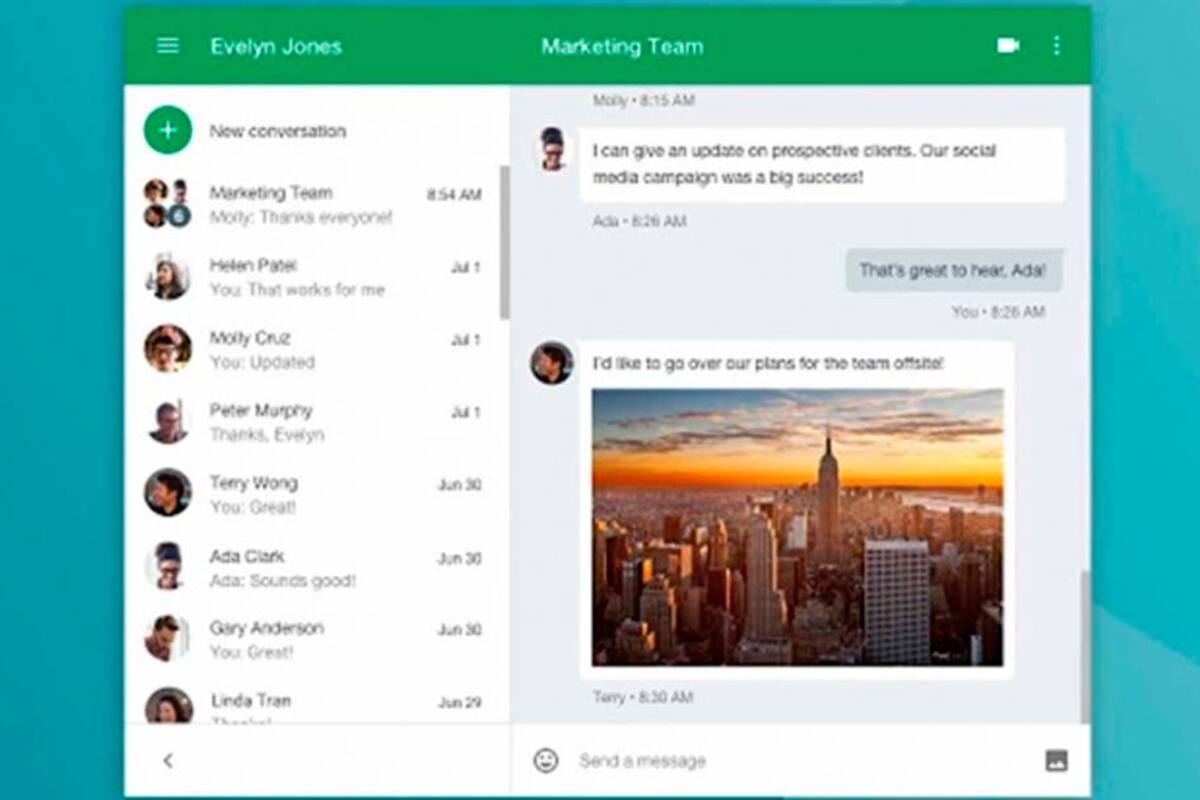Click the attach image icon
Image resolution: width=1200 pixels, height=800 pixels.
[x=1056, y=761]
